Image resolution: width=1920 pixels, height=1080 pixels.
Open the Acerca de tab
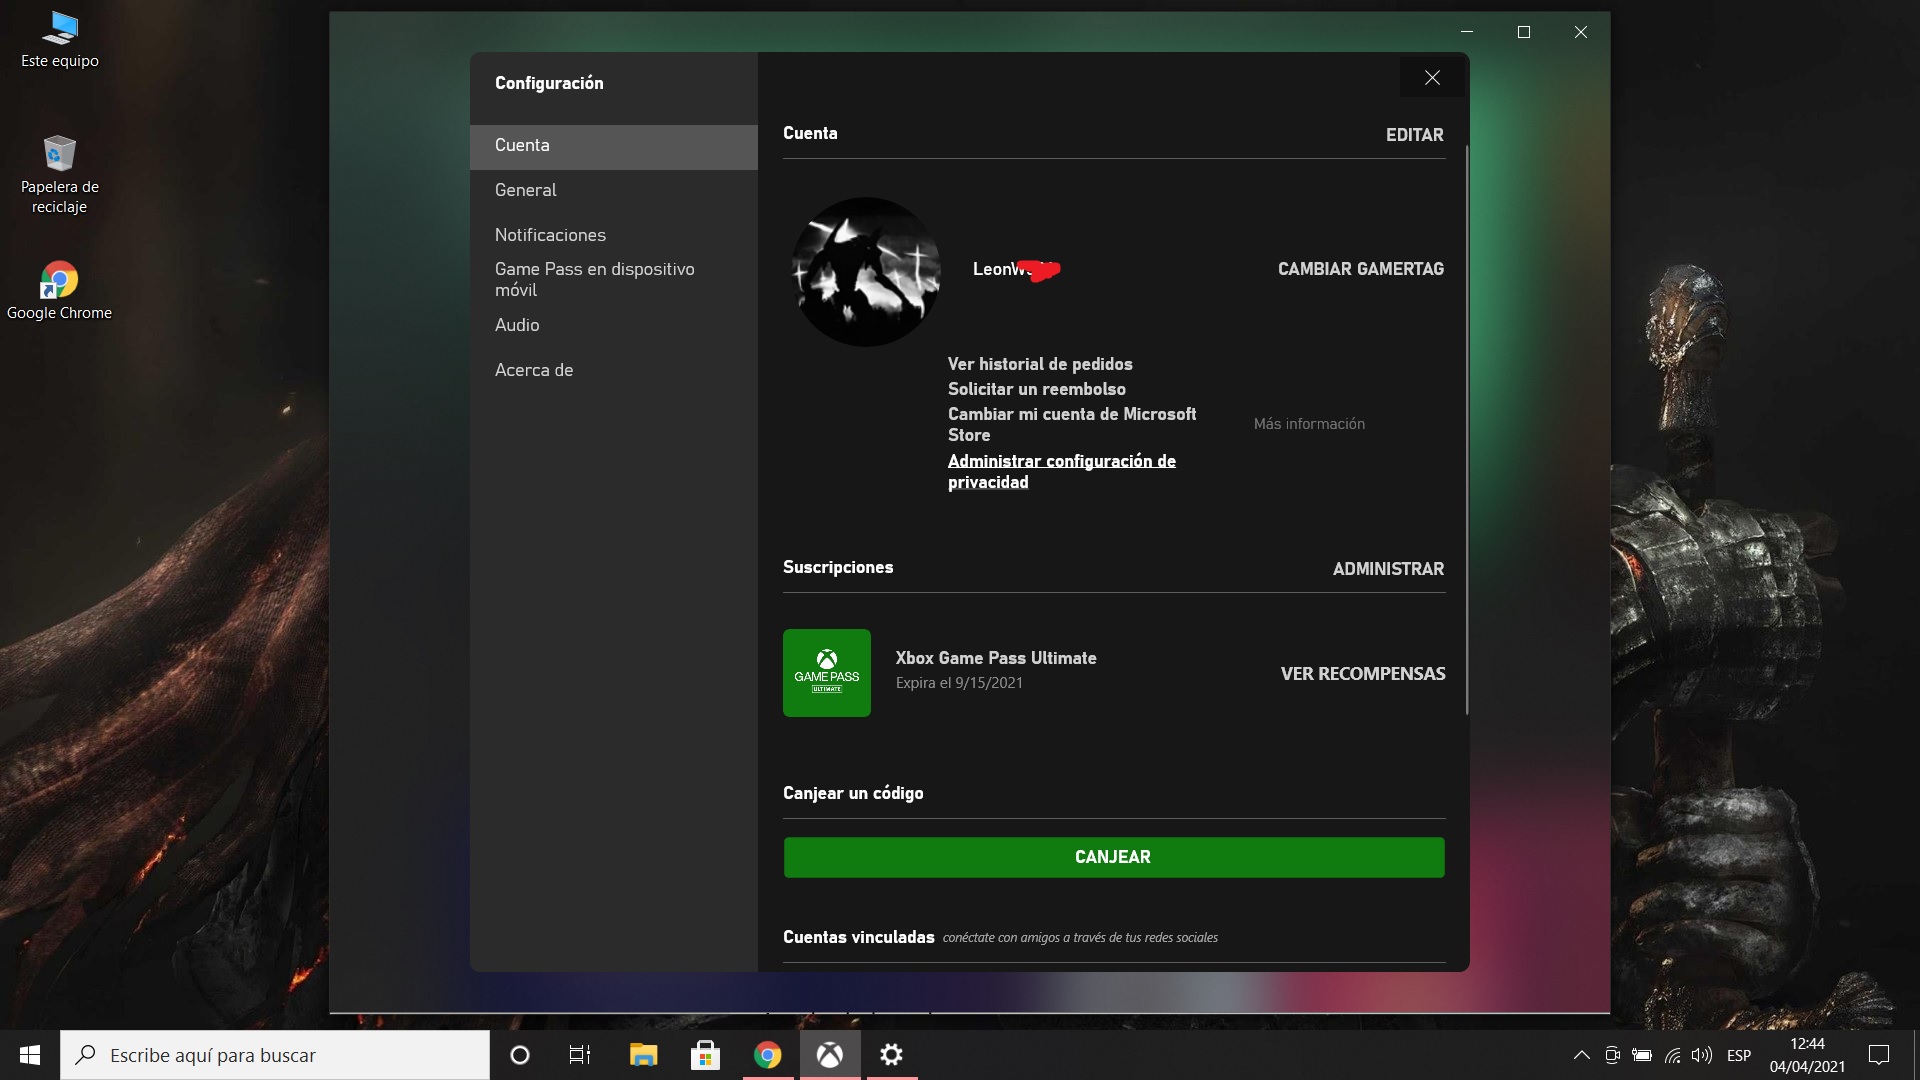pyautogui.click(x=614, y=370)
